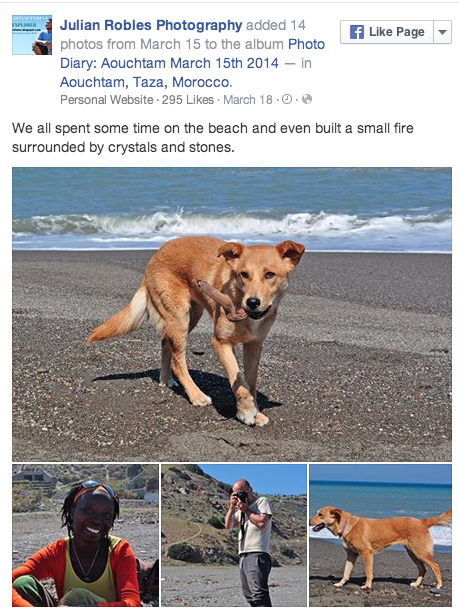Click the 295 Likes text
459x613 pixels.
(188, 100)
